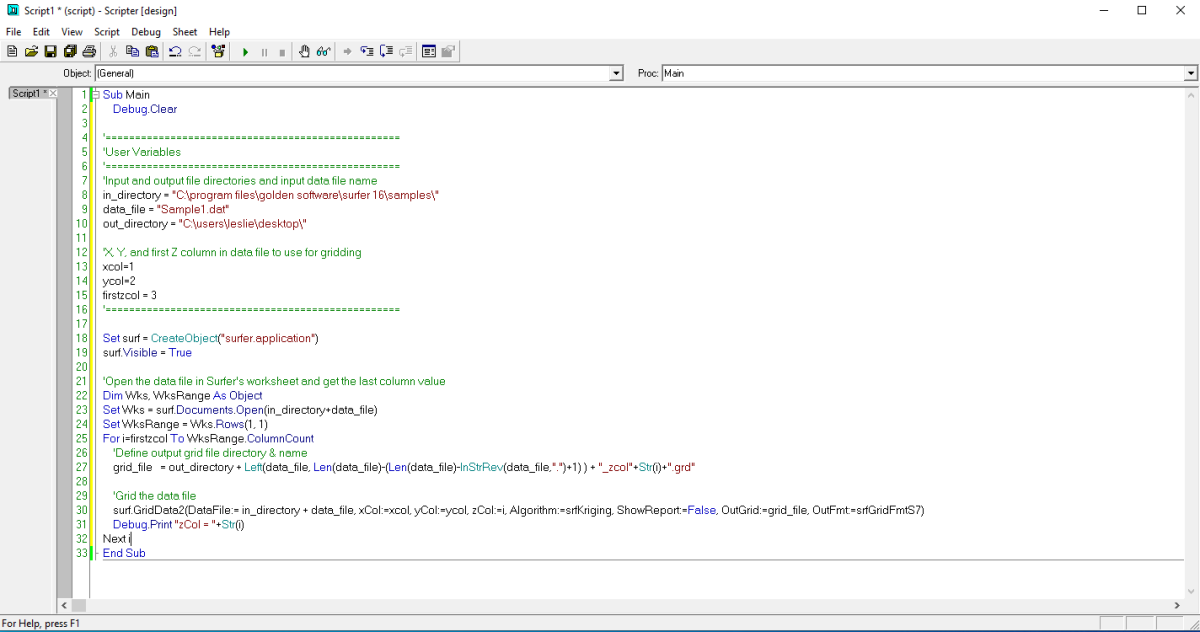The image size is (1200, 632).
Task: Open the Object dropdown showing [General]
Action: pos(617,73)
